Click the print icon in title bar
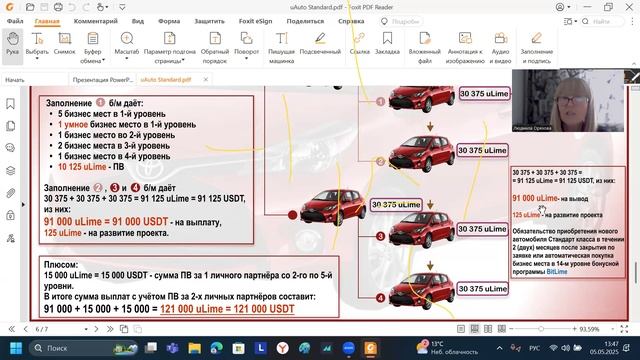This screenshot has height=360, width=640. point(58,7)
